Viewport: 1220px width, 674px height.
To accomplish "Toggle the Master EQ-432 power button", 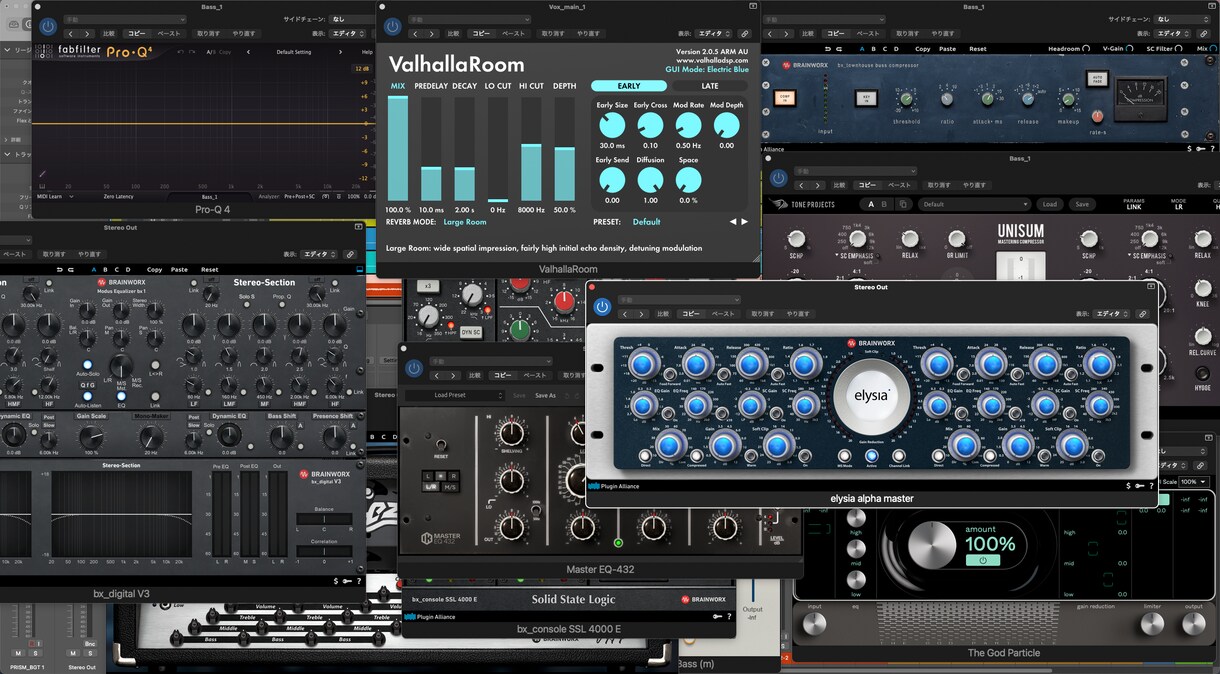I will coord(415,369).
